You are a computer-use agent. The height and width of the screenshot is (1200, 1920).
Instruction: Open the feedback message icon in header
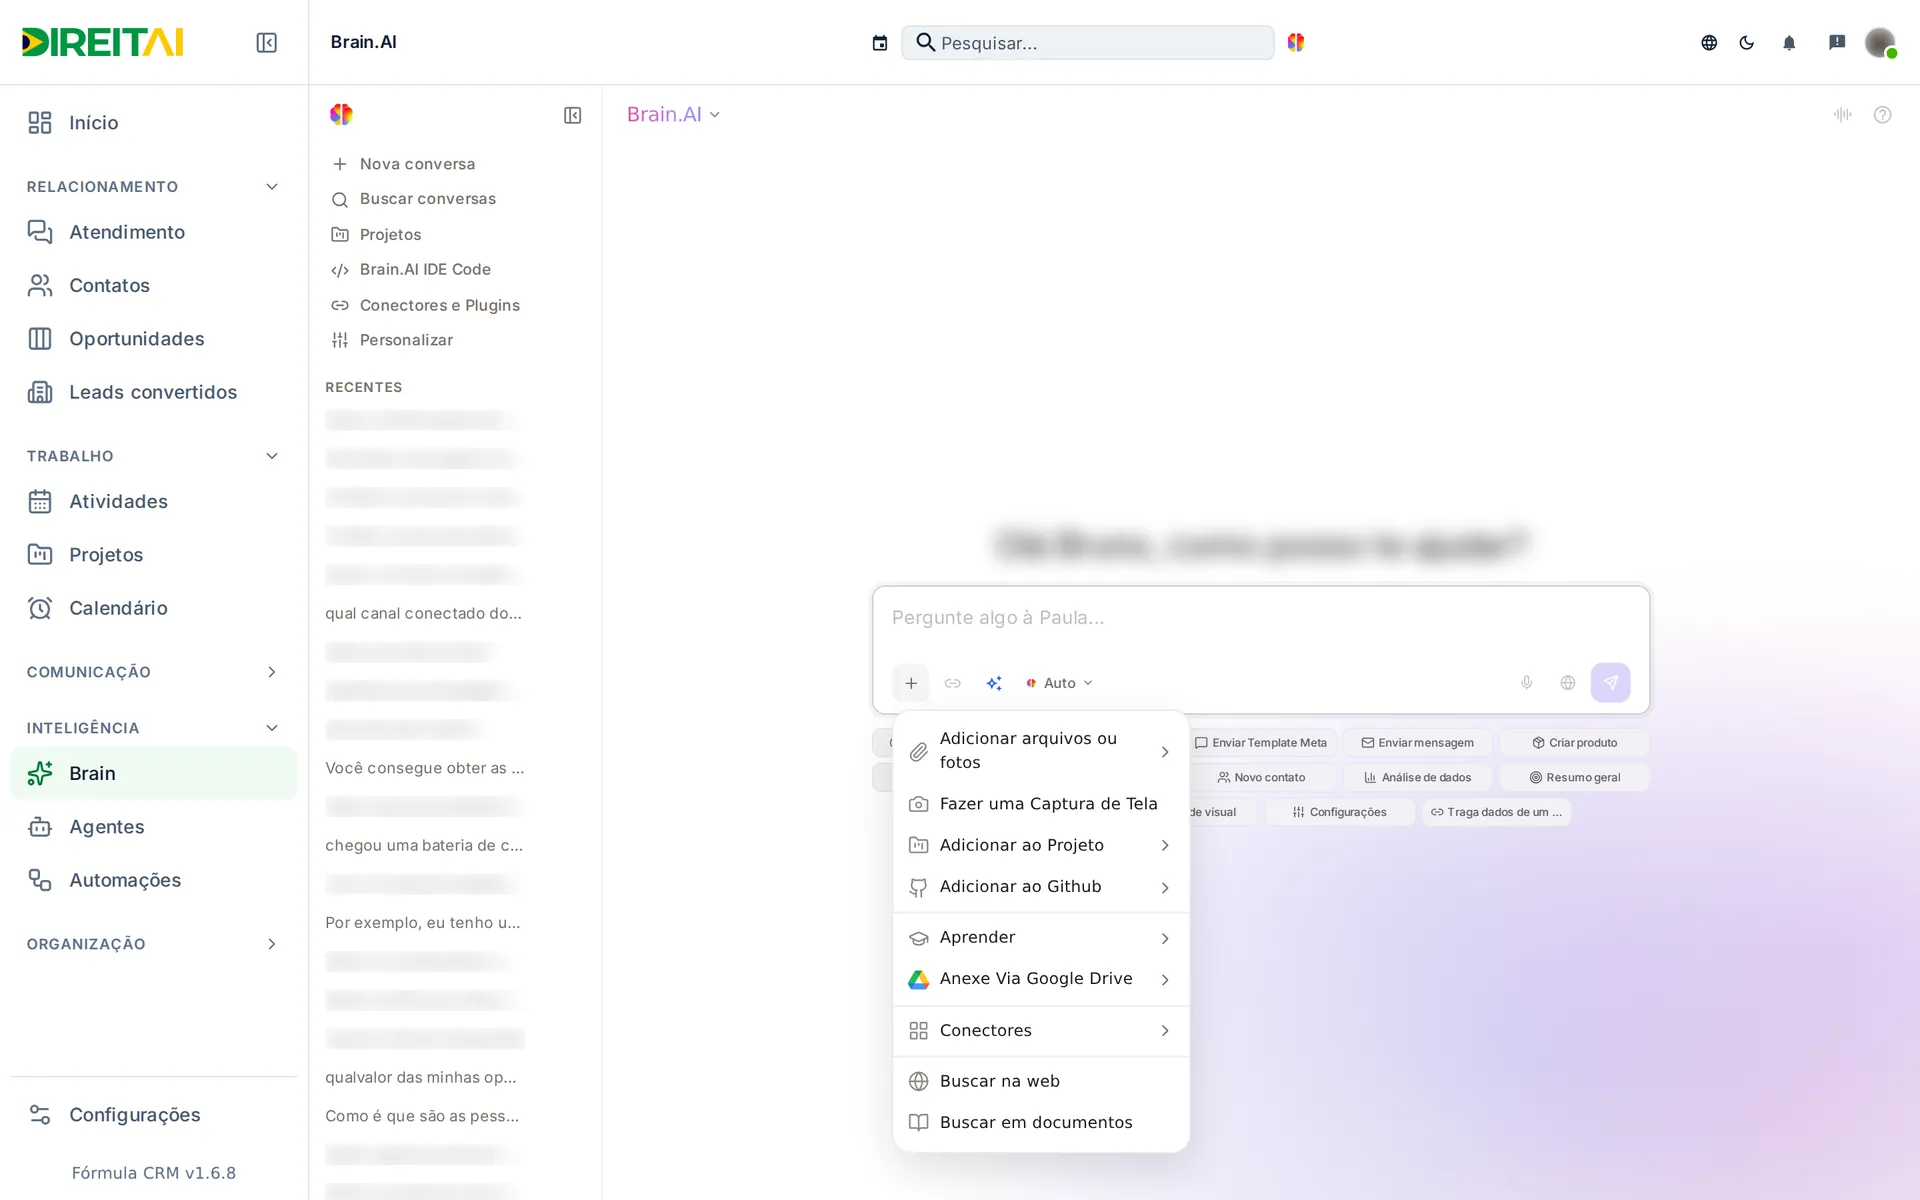1837,42
